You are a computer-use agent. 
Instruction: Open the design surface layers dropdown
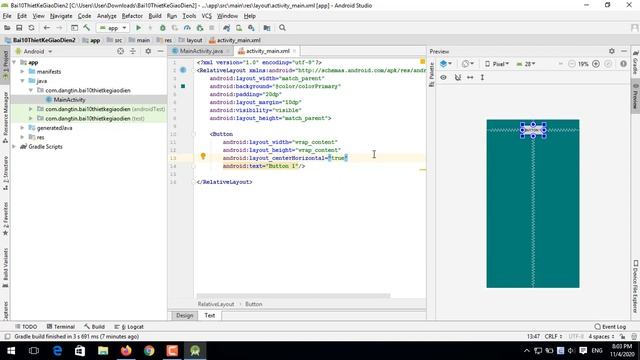tap(446, 64)
